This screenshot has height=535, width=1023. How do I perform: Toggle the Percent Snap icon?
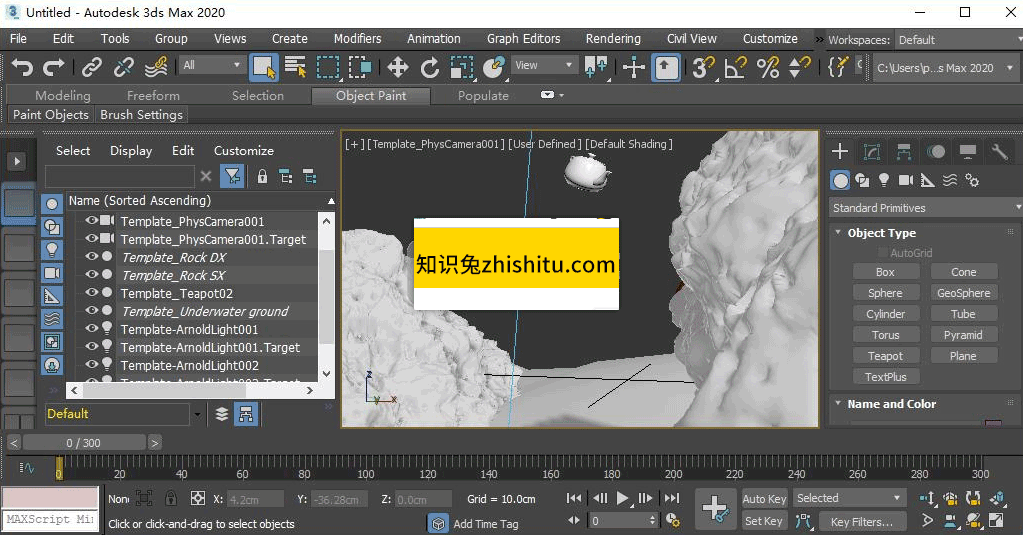767,67
